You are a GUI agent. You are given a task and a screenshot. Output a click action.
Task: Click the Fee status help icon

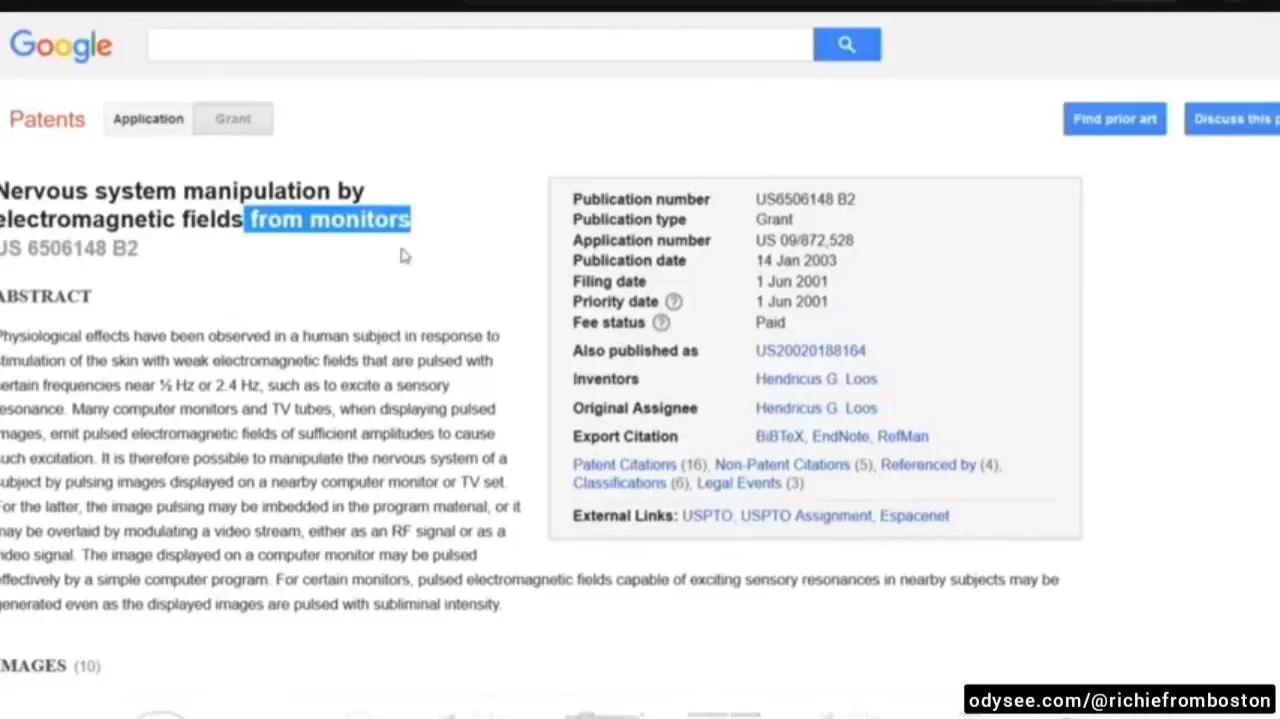[661, 323]
